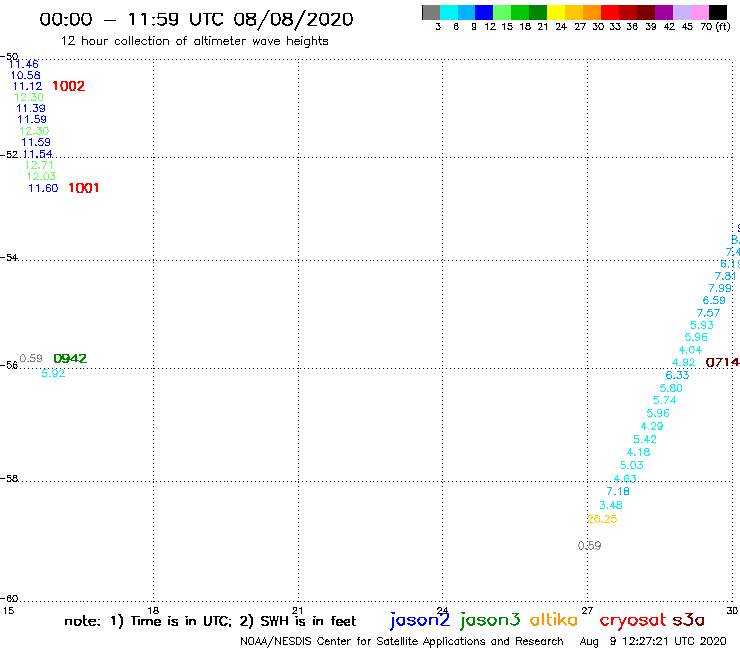Click the purple swatch in the legend

click(x=664, y=12)
